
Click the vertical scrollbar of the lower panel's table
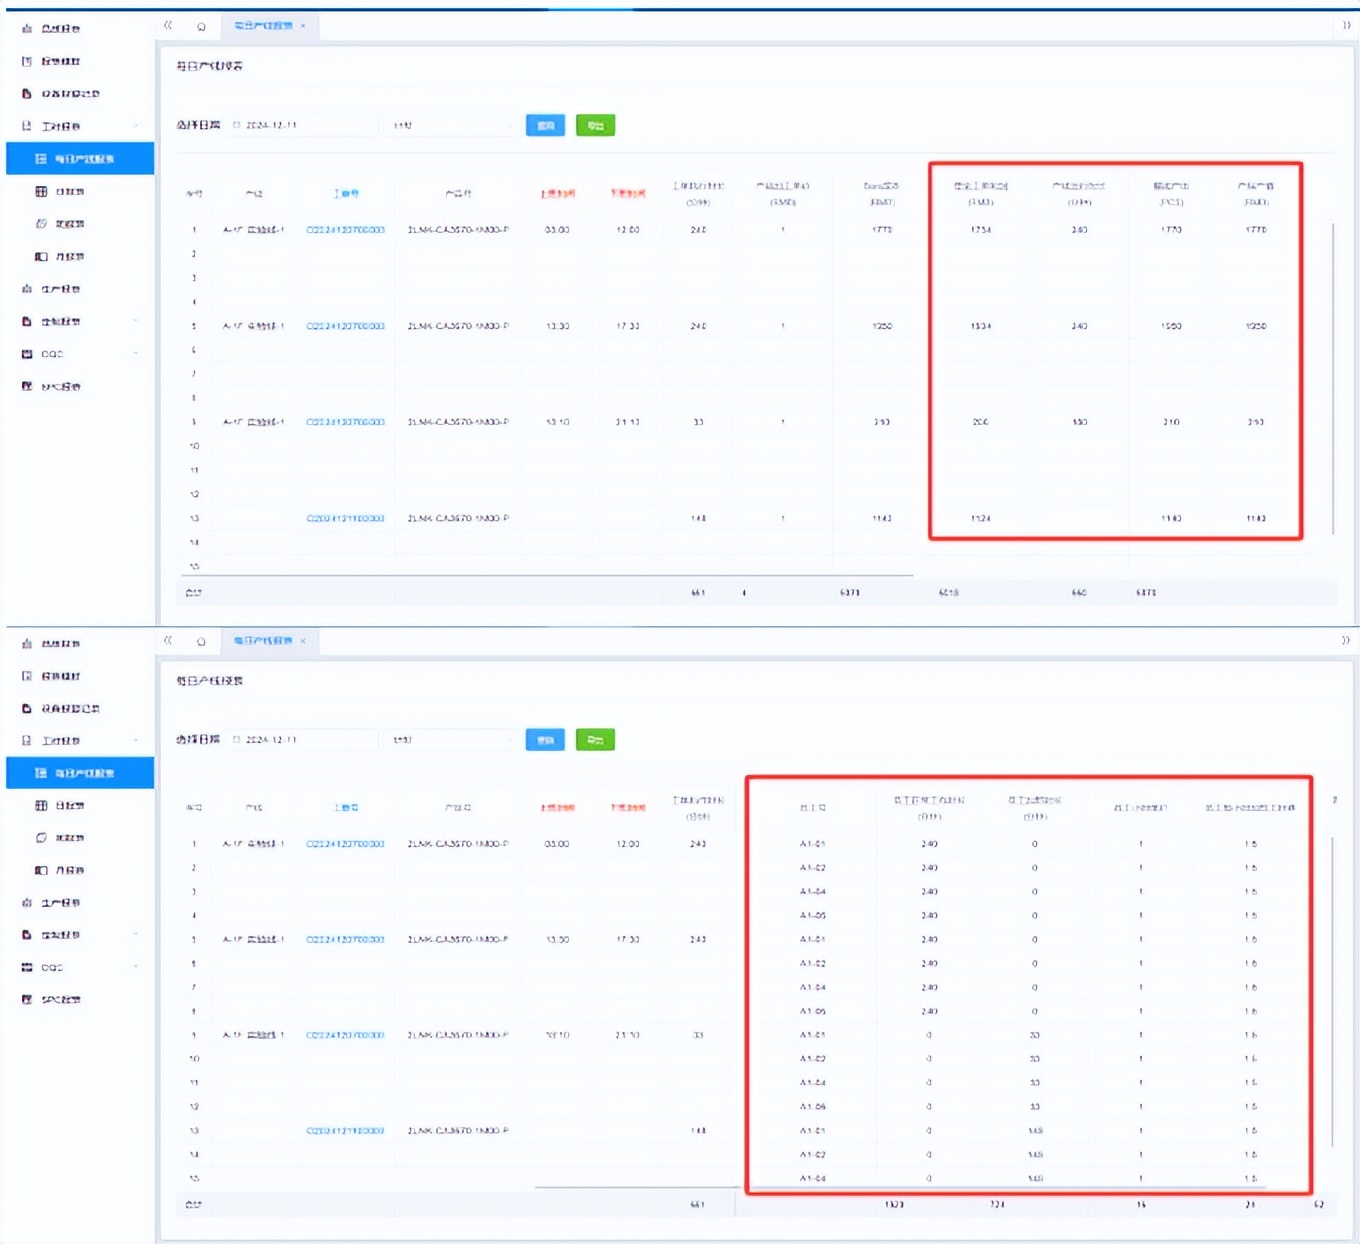point(1333,990)
